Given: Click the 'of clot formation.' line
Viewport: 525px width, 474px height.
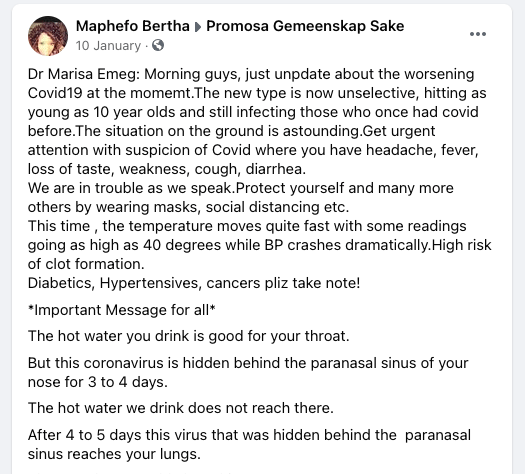Looking at the screenshot, I should coord(86,264).
